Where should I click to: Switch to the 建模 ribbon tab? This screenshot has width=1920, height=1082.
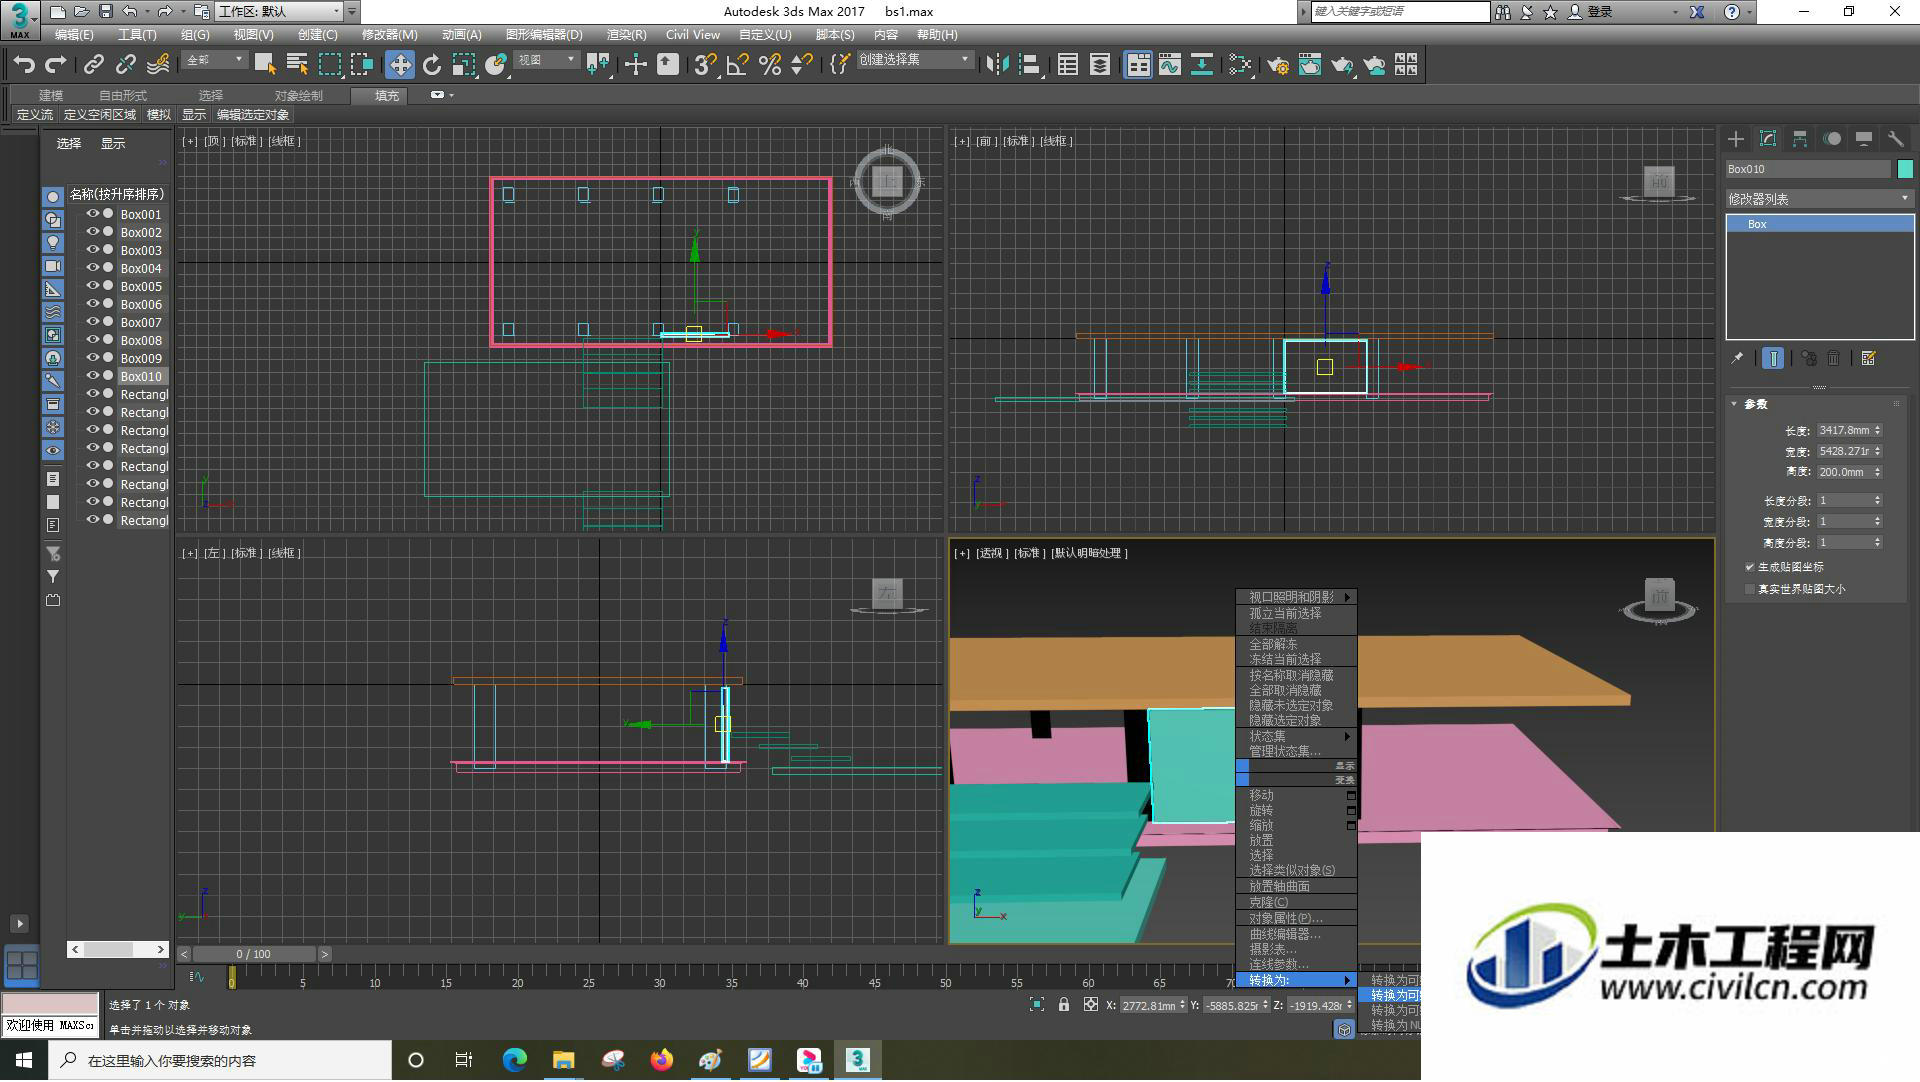(51, 95)
